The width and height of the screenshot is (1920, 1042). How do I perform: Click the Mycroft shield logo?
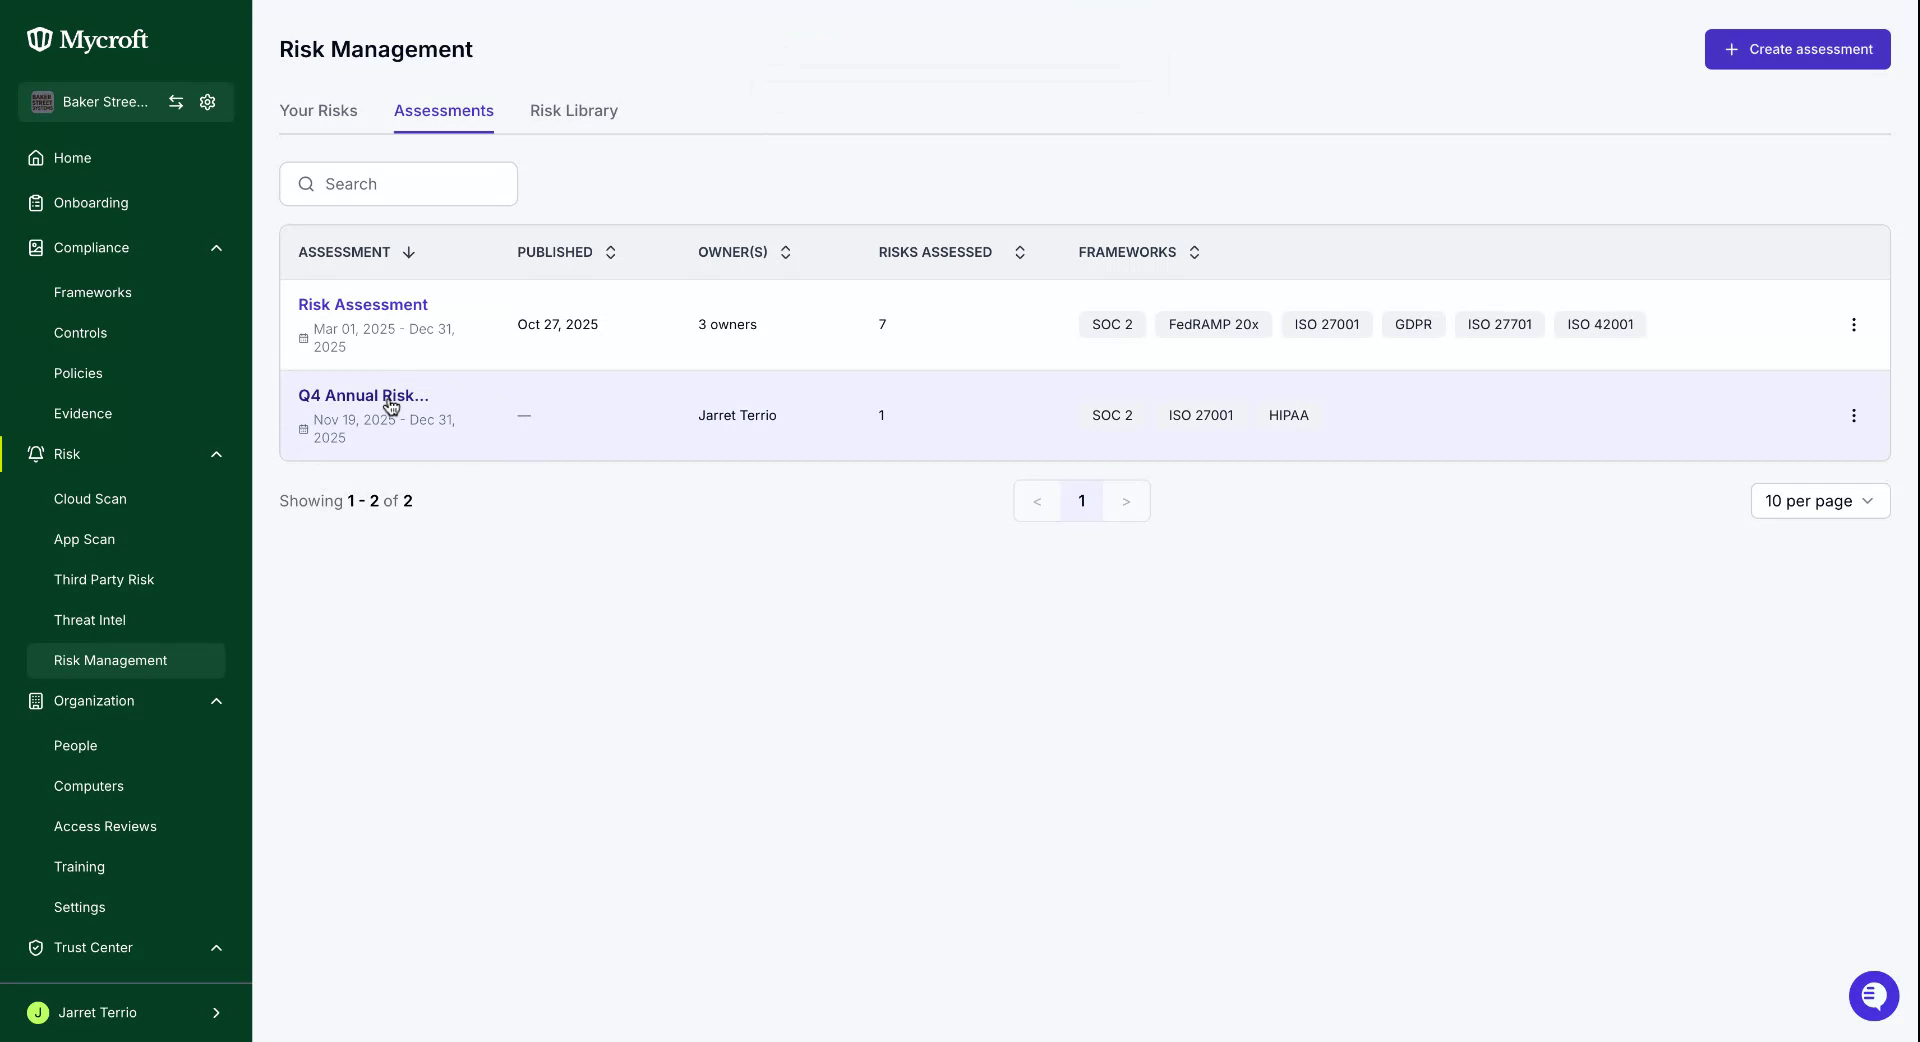[x=39, y=39]
